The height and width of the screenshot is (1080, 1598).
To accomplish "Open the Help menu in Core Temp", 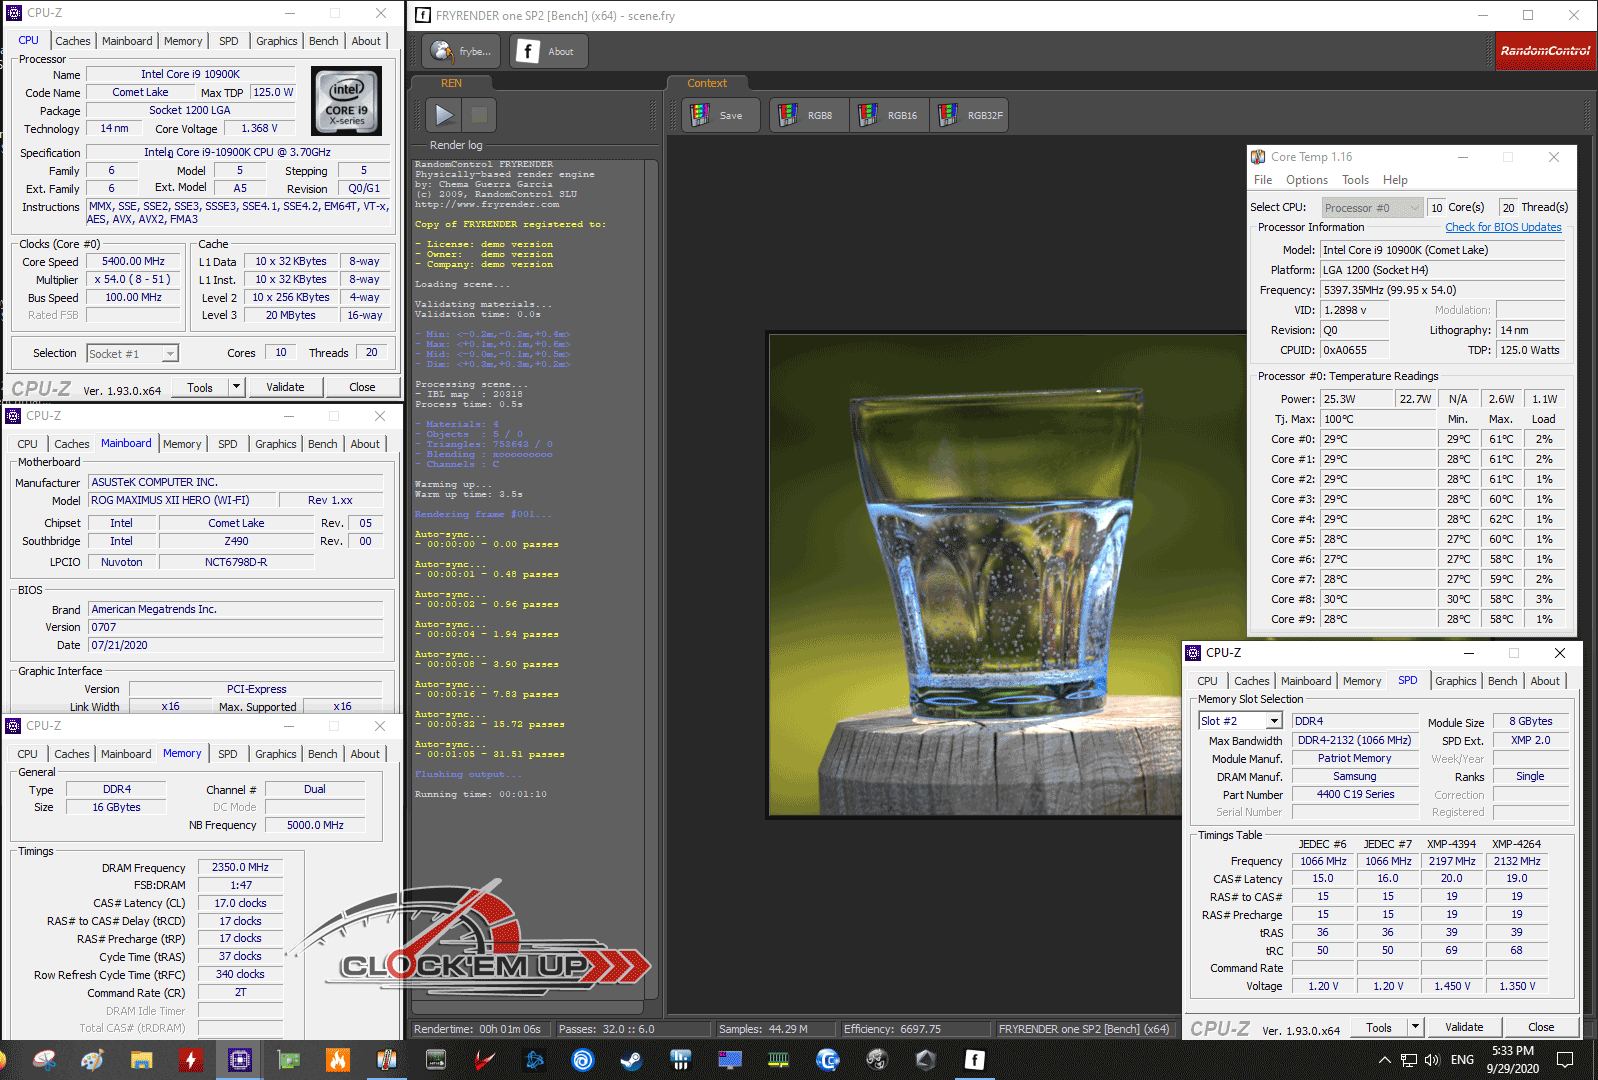I will pyautogui.click(x=1394, y=180).
